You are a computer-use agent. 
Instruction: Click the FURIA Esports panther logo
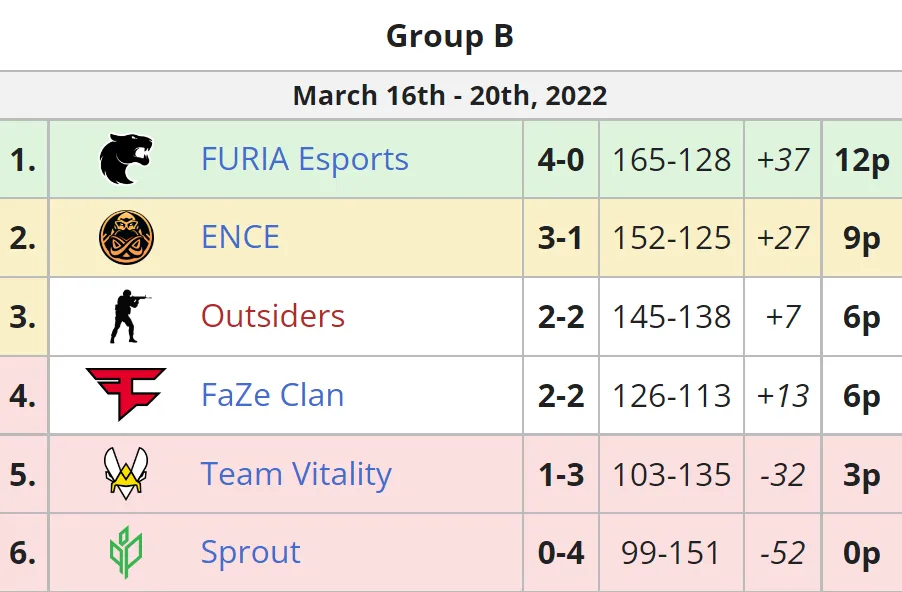click(x=126, y=159)
